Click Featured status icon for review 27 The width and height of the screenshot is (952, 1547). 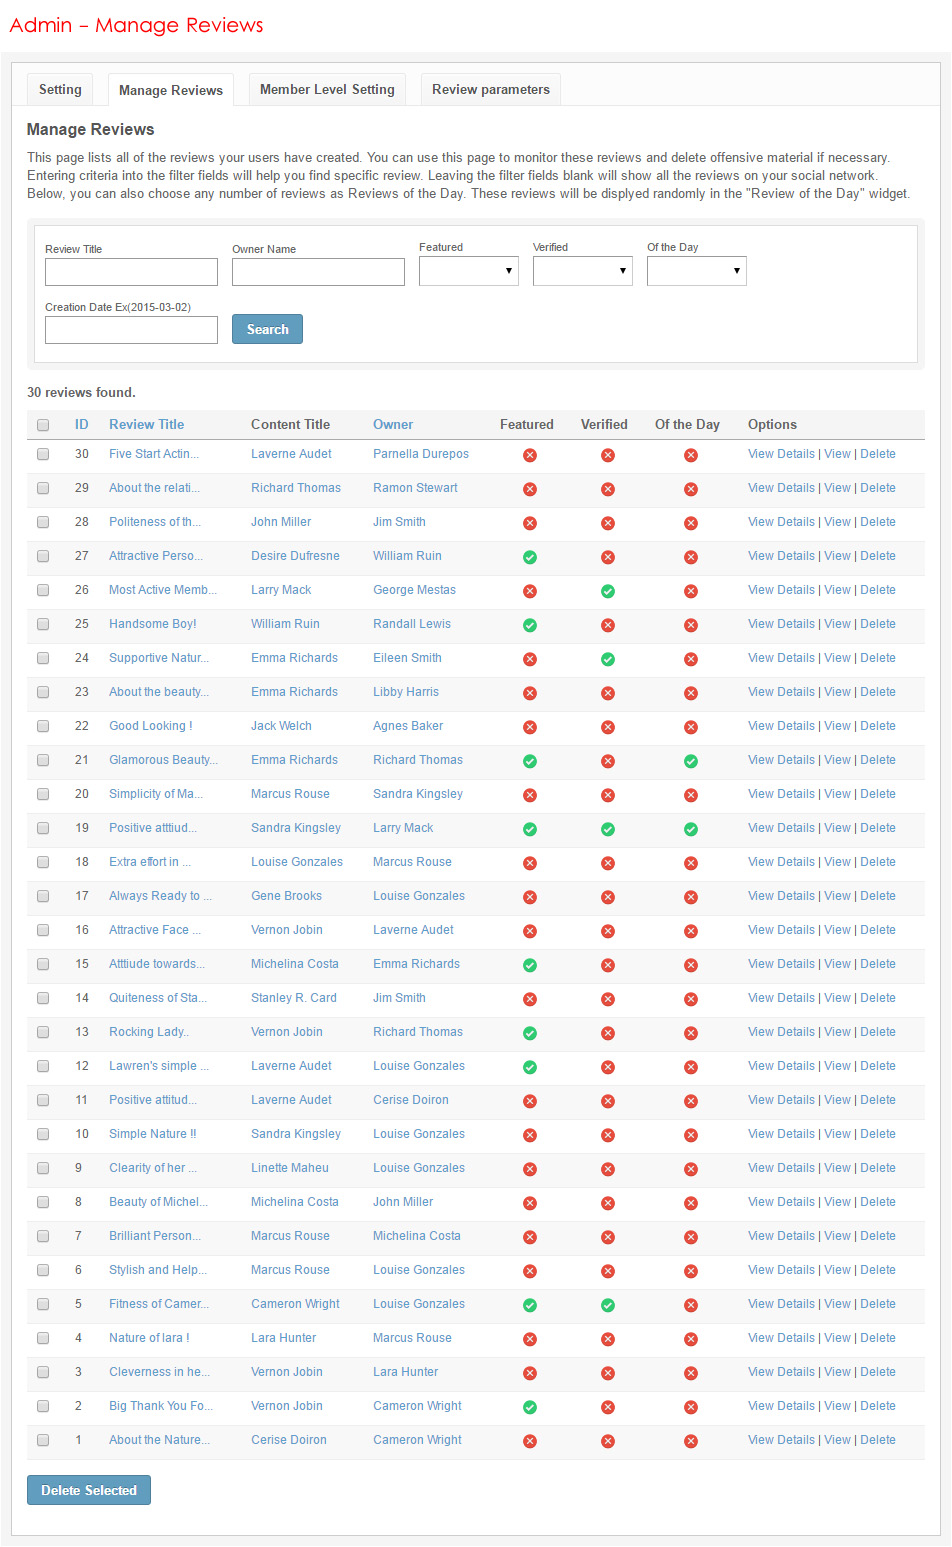530,557
